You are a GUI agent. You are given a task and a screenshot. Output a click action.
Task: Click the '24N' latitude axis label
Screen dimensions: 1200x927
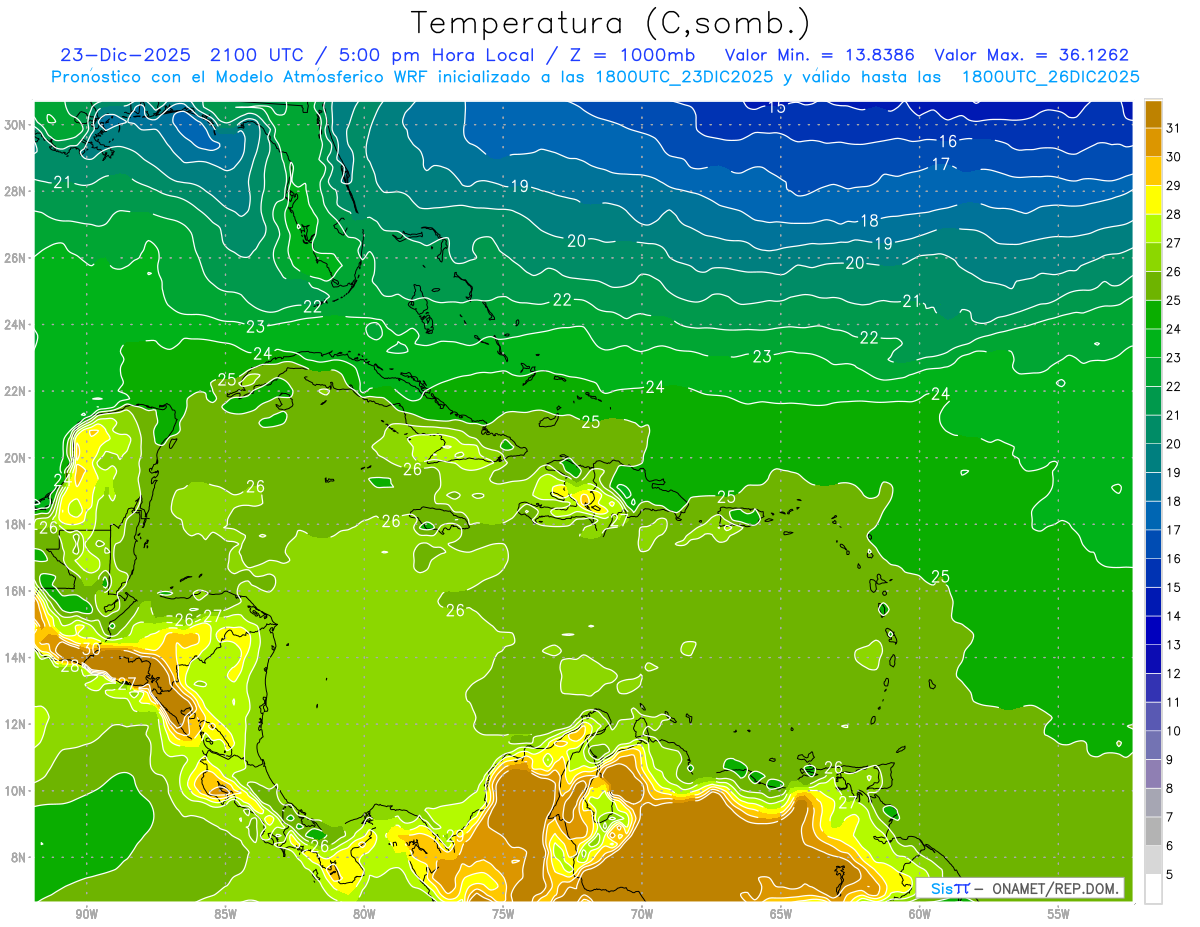coord(17,324)
